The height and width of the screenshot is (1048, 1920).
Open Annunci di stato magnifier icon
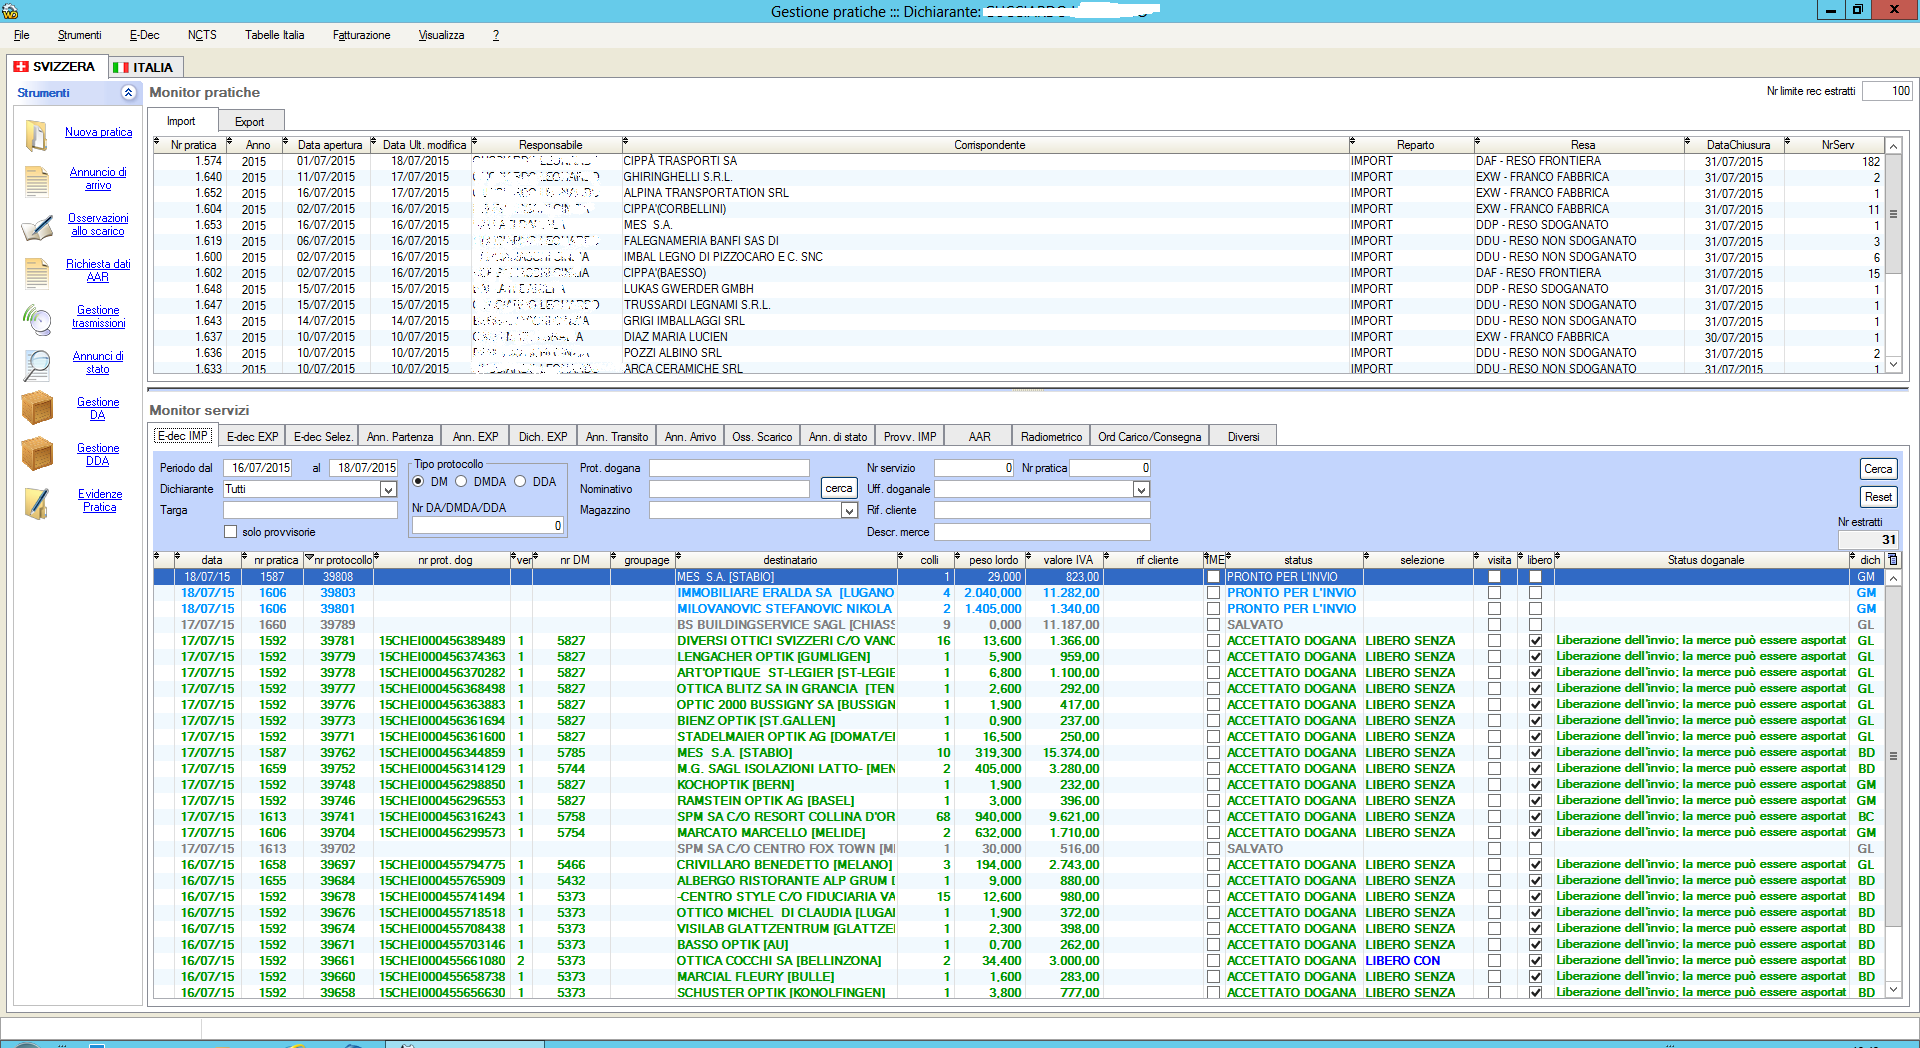pos(37,365)
